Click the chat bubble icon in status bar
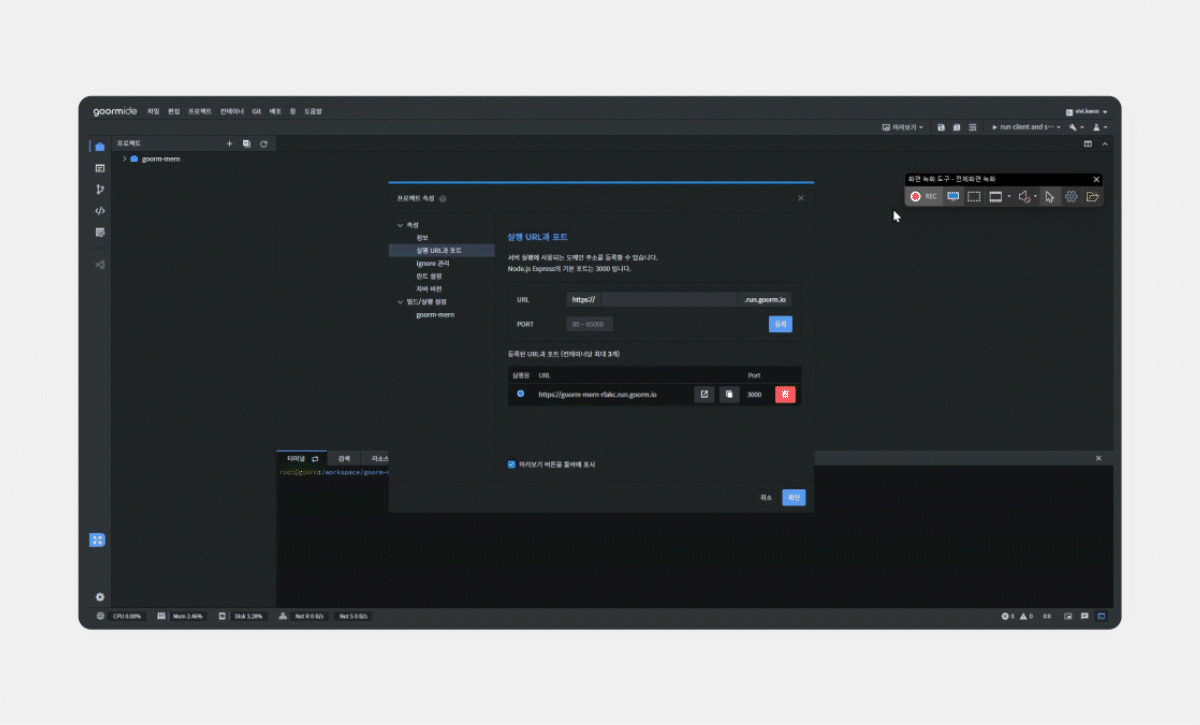The width and height of the screenshot is (1200, 725). click(1084, 616)
